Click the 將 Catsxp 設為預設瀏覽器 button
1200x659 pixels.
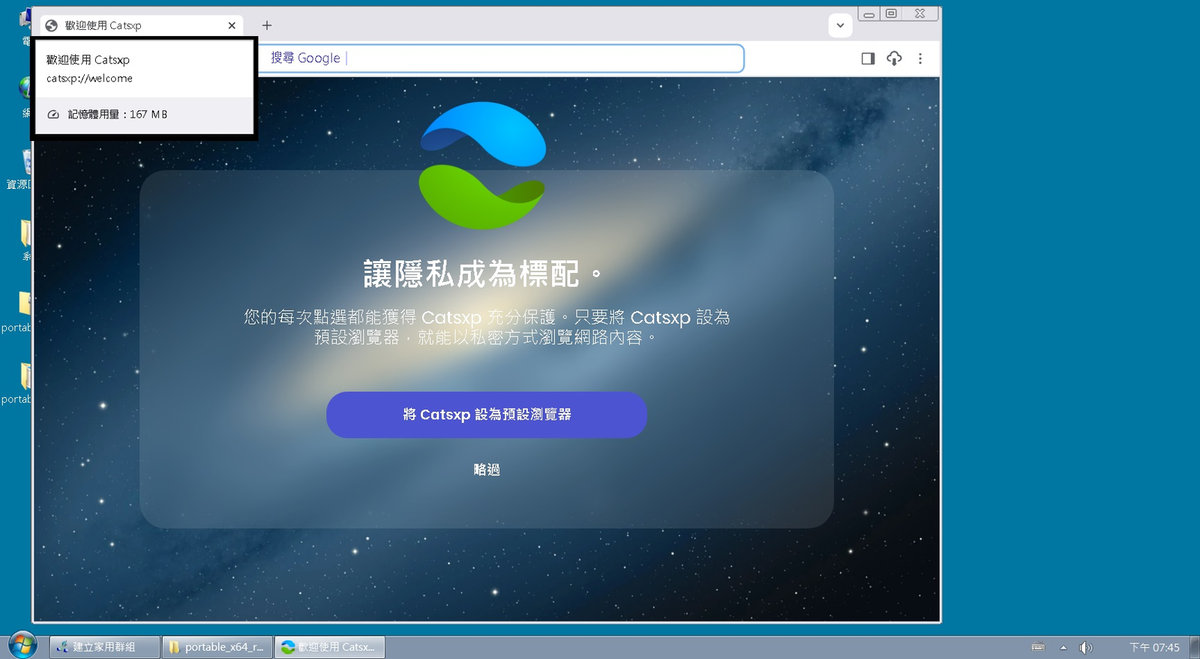[486, 414]
